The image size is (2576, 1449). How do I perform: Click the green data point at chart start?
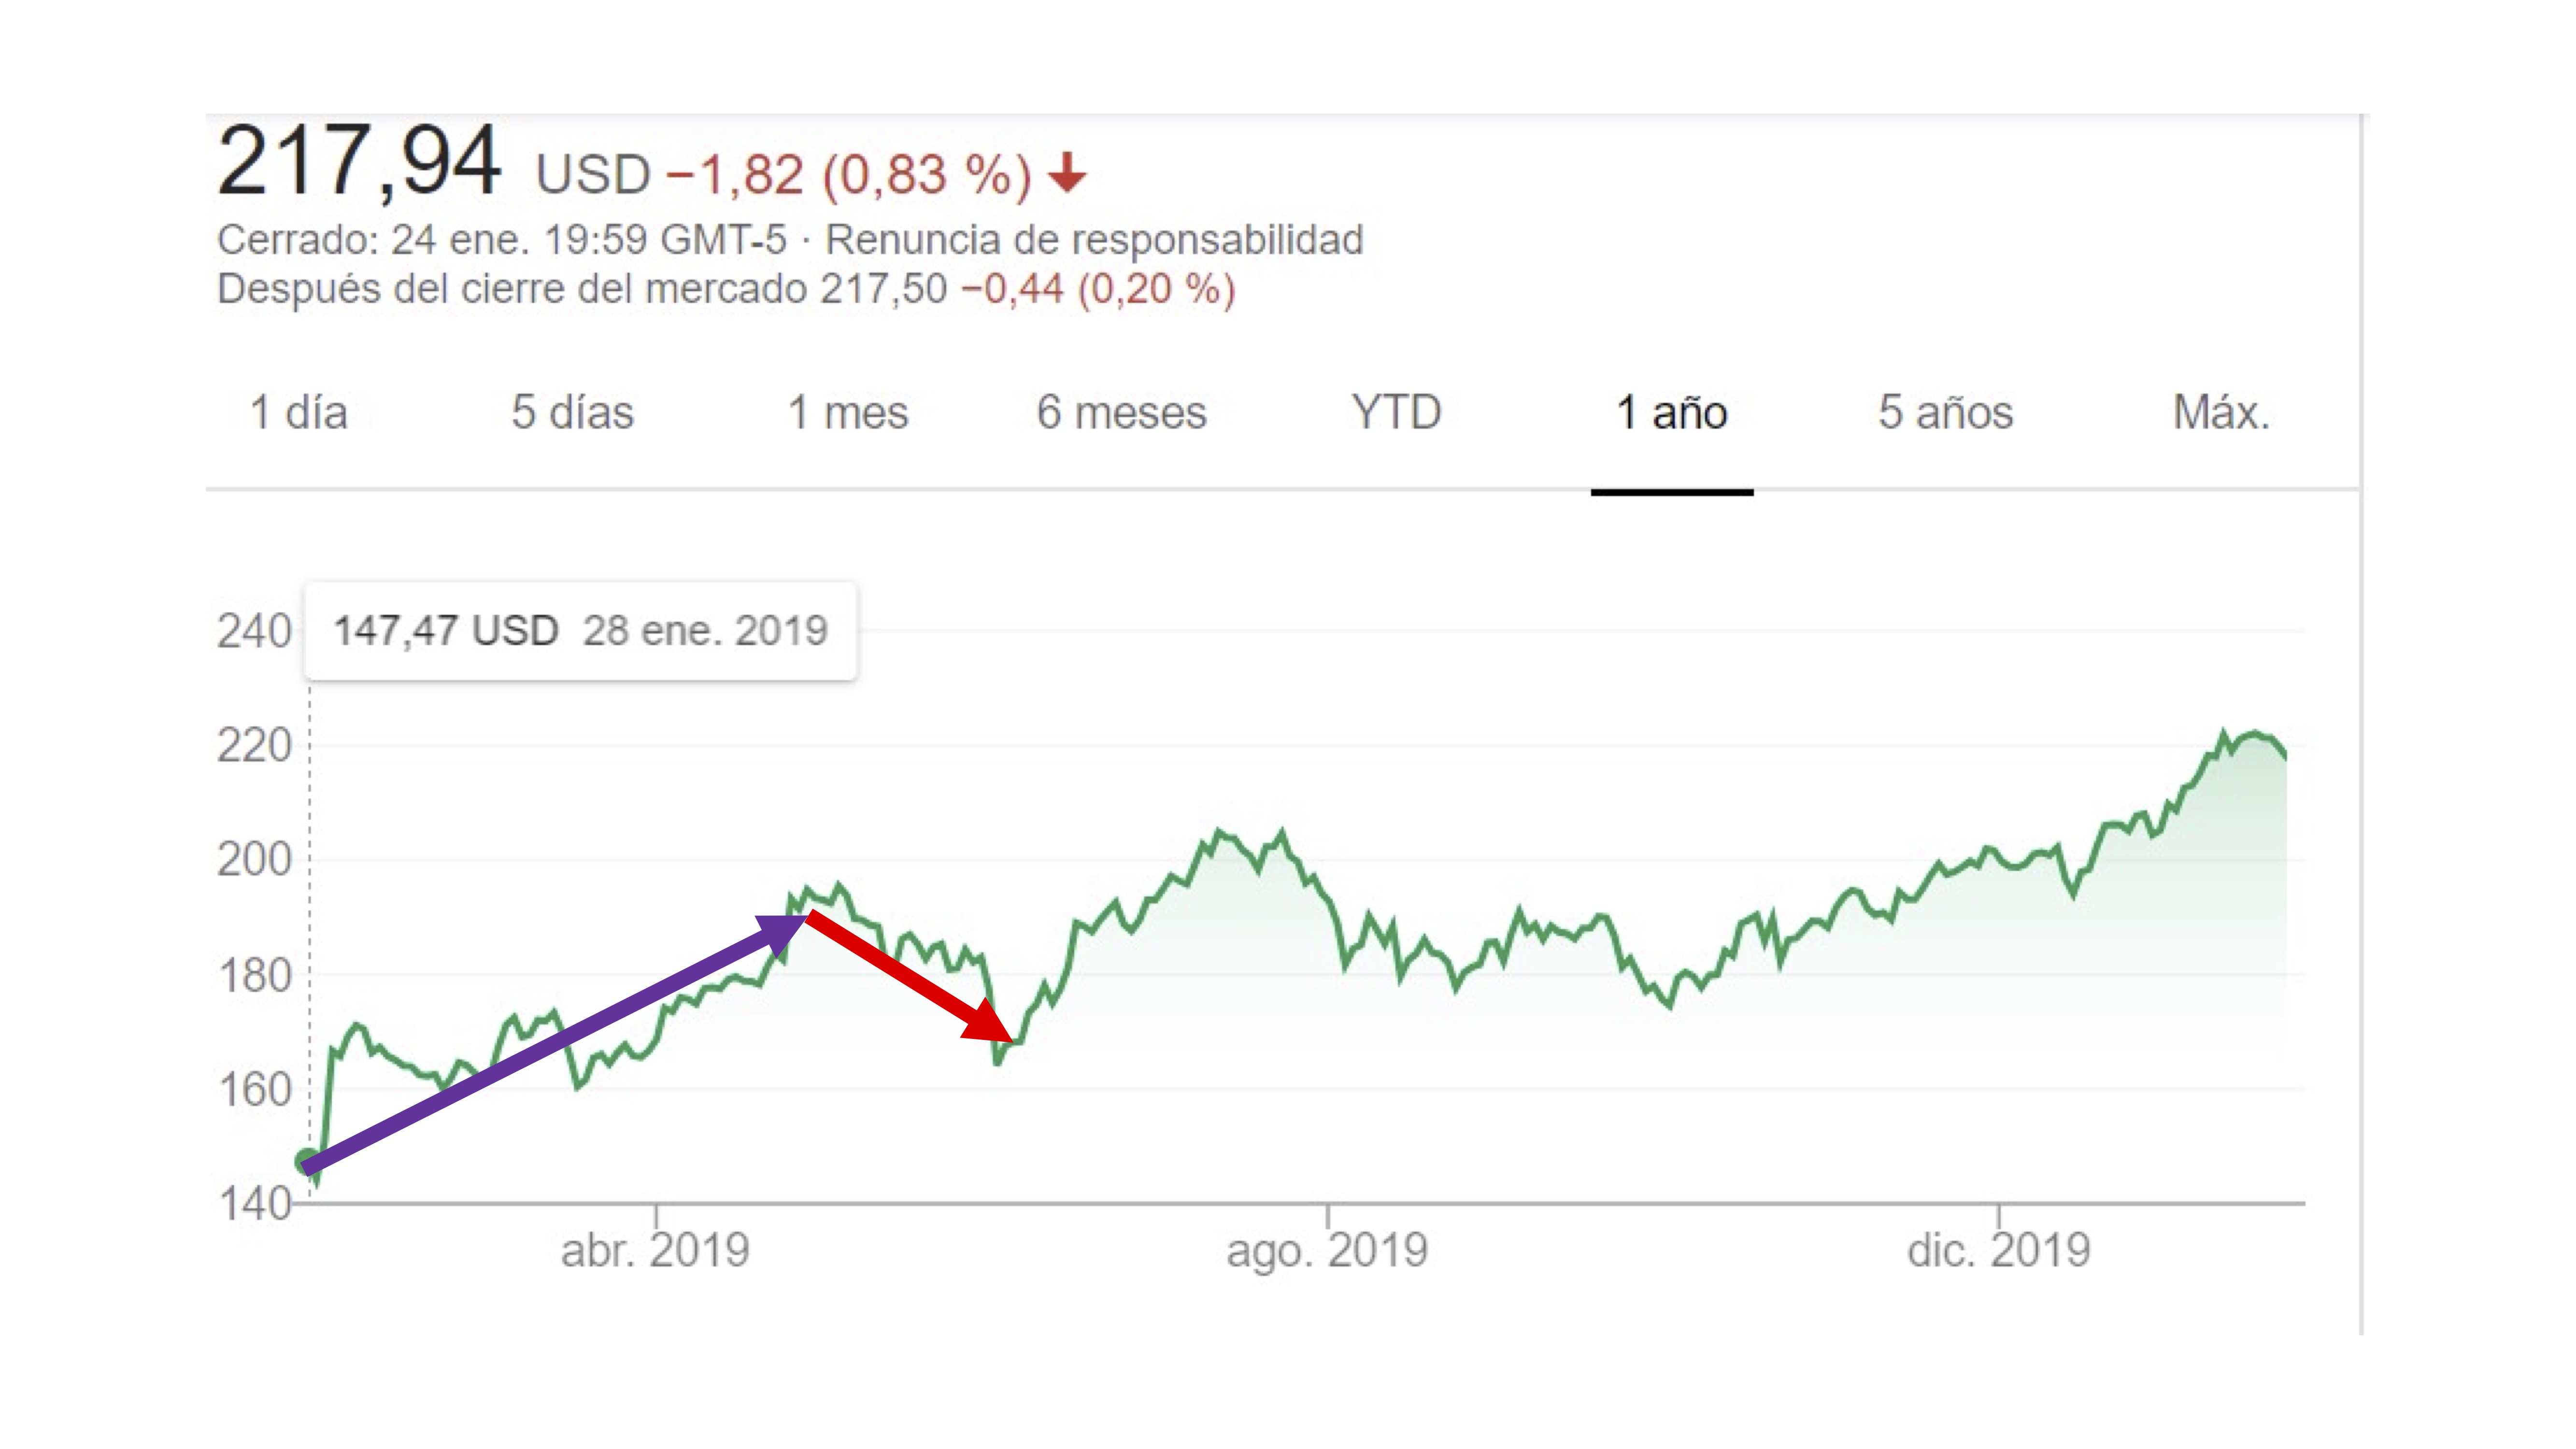[307, 1161]
